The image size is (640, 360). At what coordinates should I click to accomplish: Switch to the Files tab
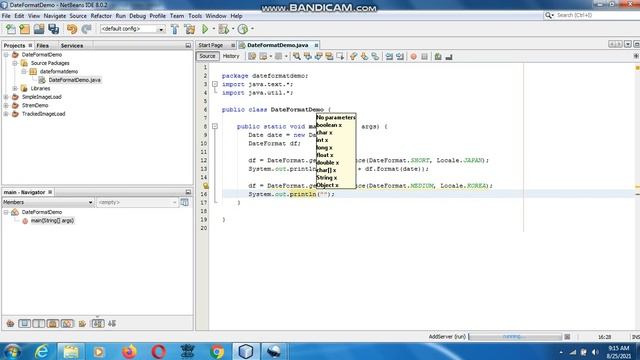point(42,46)
